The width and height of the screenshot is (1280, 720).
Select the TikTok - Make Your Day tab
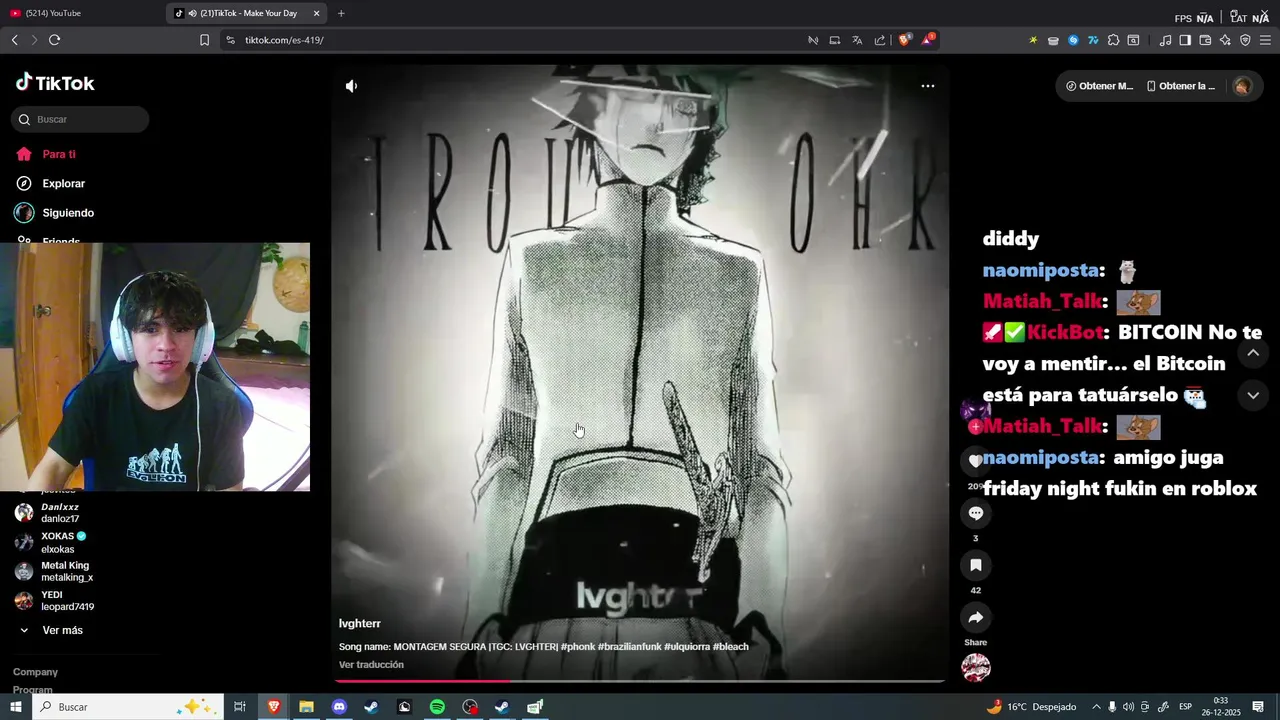pyautogui.click(x=248, y=13)
